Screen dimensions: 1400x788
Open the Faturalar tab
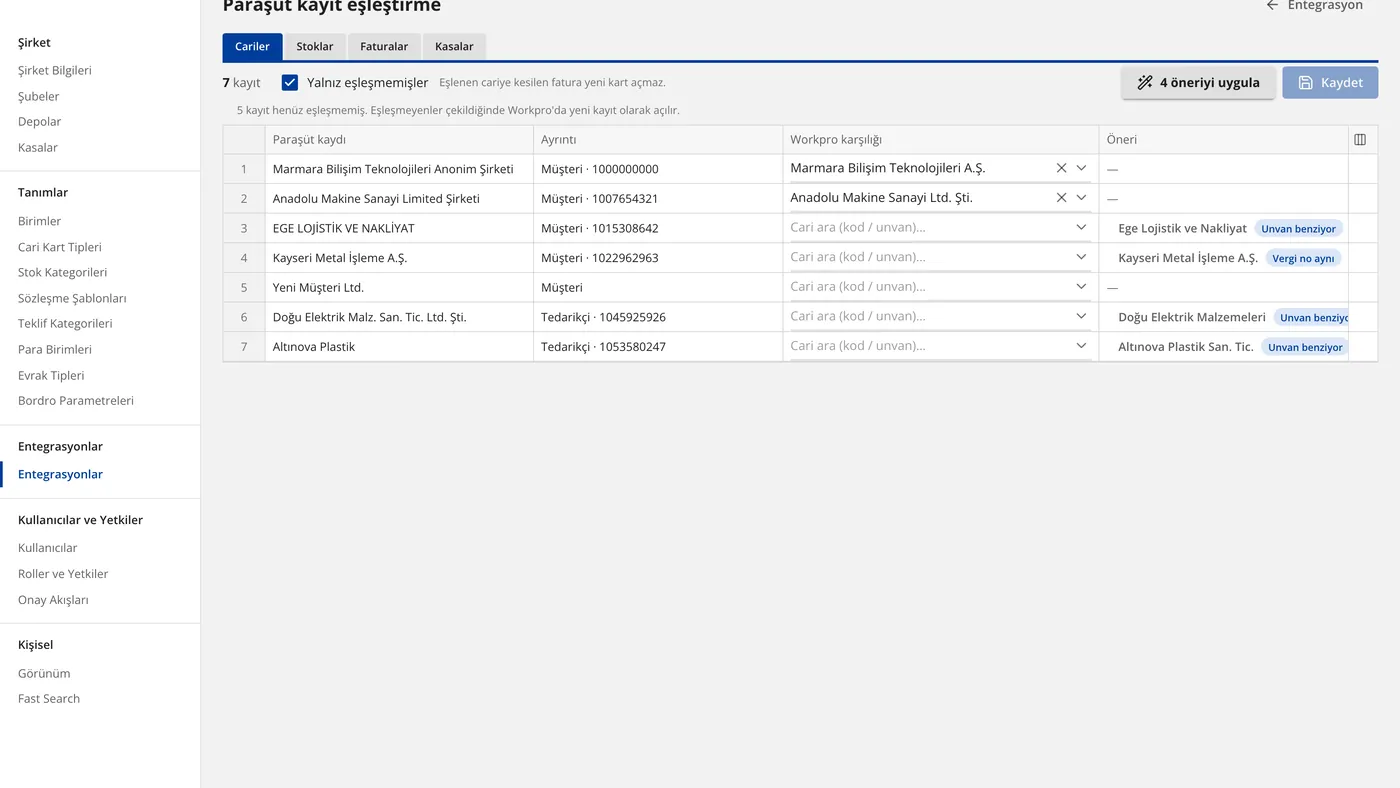click(384, 47)
